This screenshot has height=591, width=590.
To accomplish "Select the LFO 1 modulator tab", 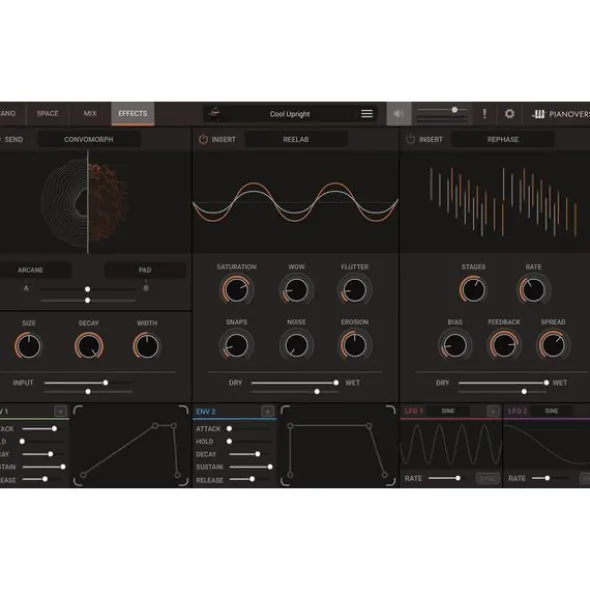I will tap(414, 411).
